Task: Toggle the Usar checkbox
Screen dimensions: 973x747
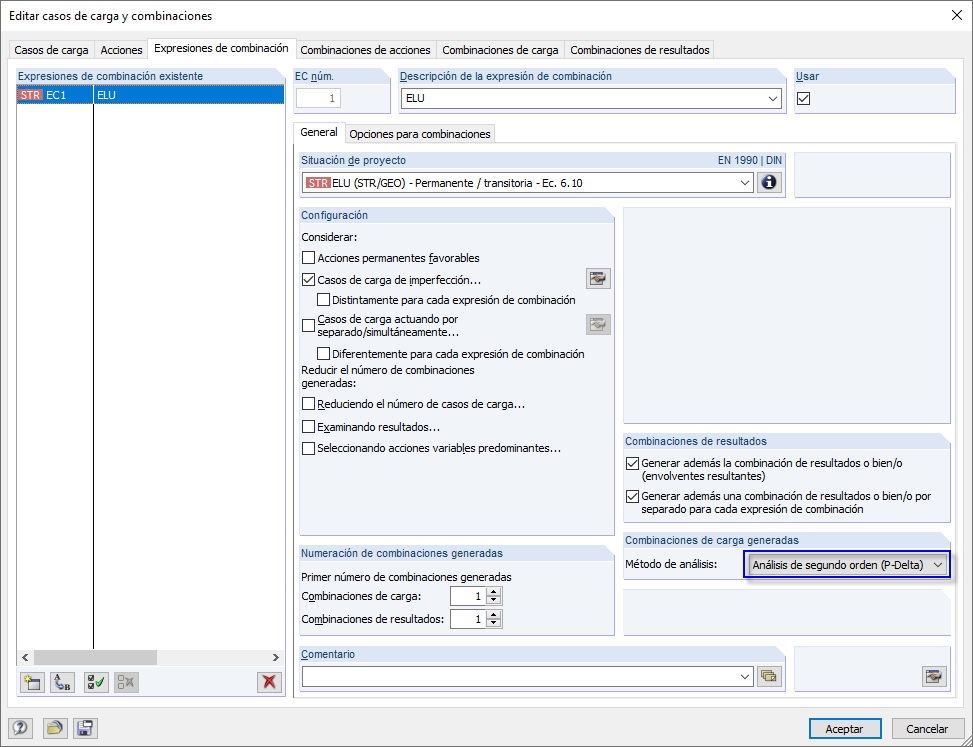Action: (x=804, y=99)
